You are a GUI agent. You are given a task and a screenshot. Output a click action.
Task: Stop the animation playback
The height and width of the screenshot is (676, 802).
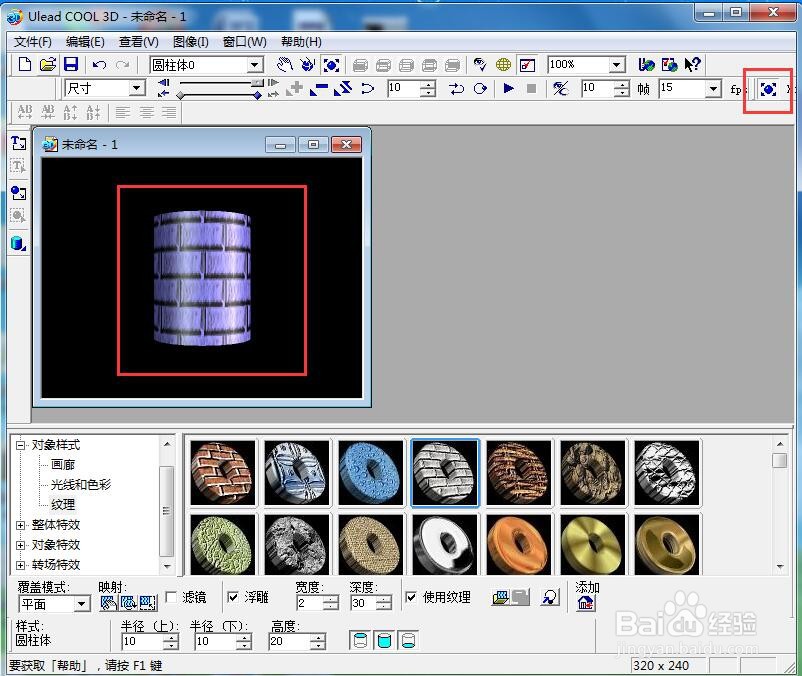pyautogui.click(x=531, y=88)
